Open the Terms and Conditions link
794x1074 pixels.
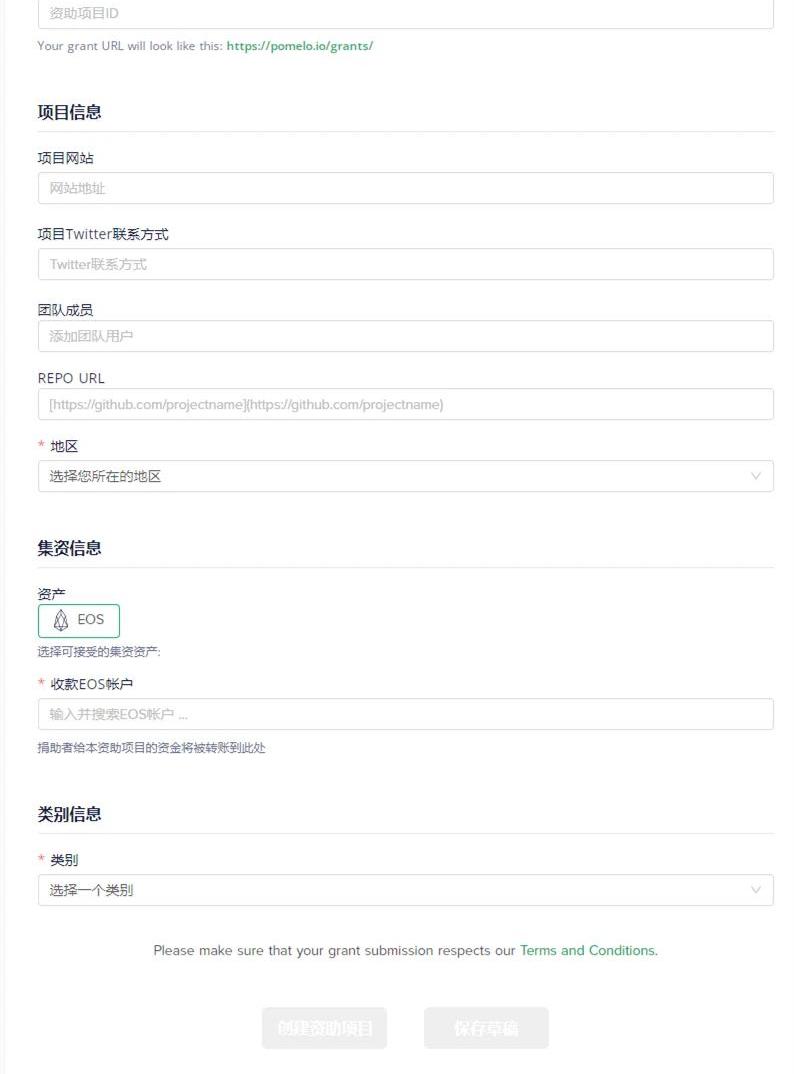(587, 950)
